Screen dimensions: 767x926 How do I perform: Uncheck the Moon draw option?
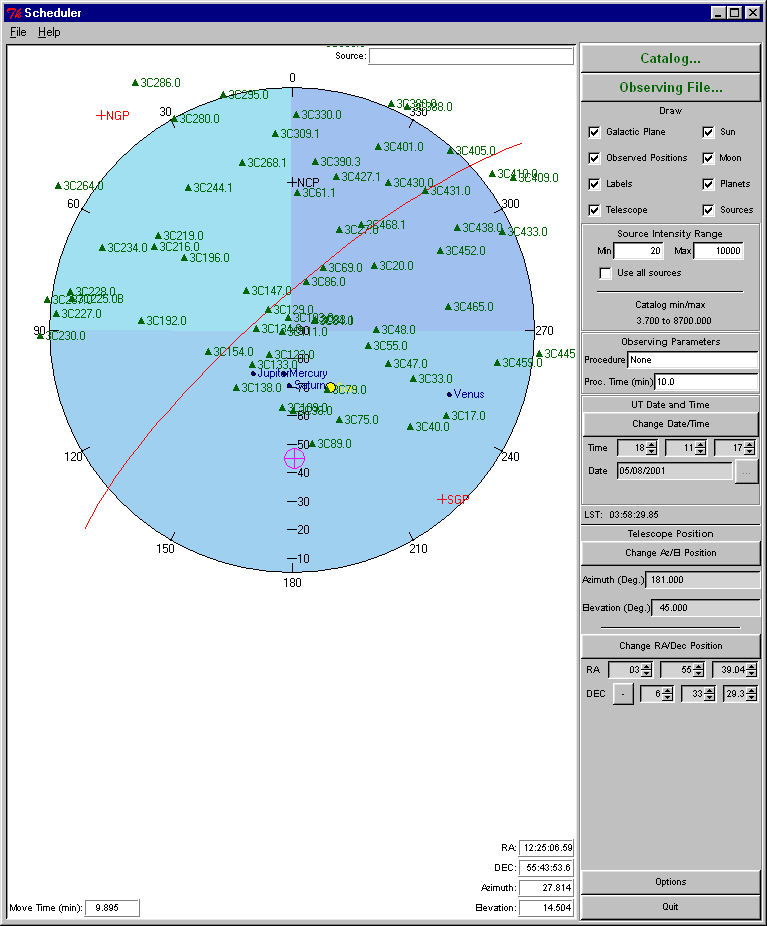pos(708,158)
